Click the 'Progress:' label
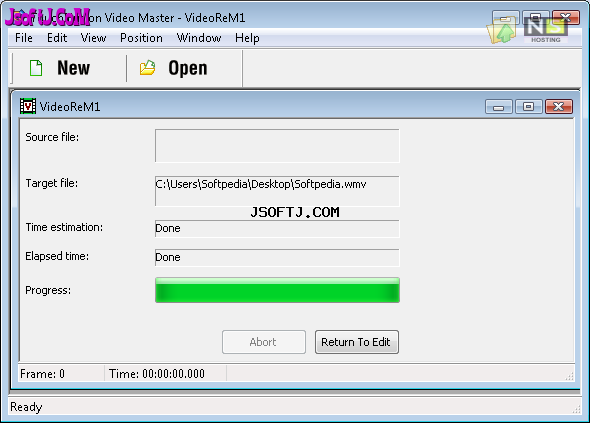590x423 pixels. (x=48, y=291)
